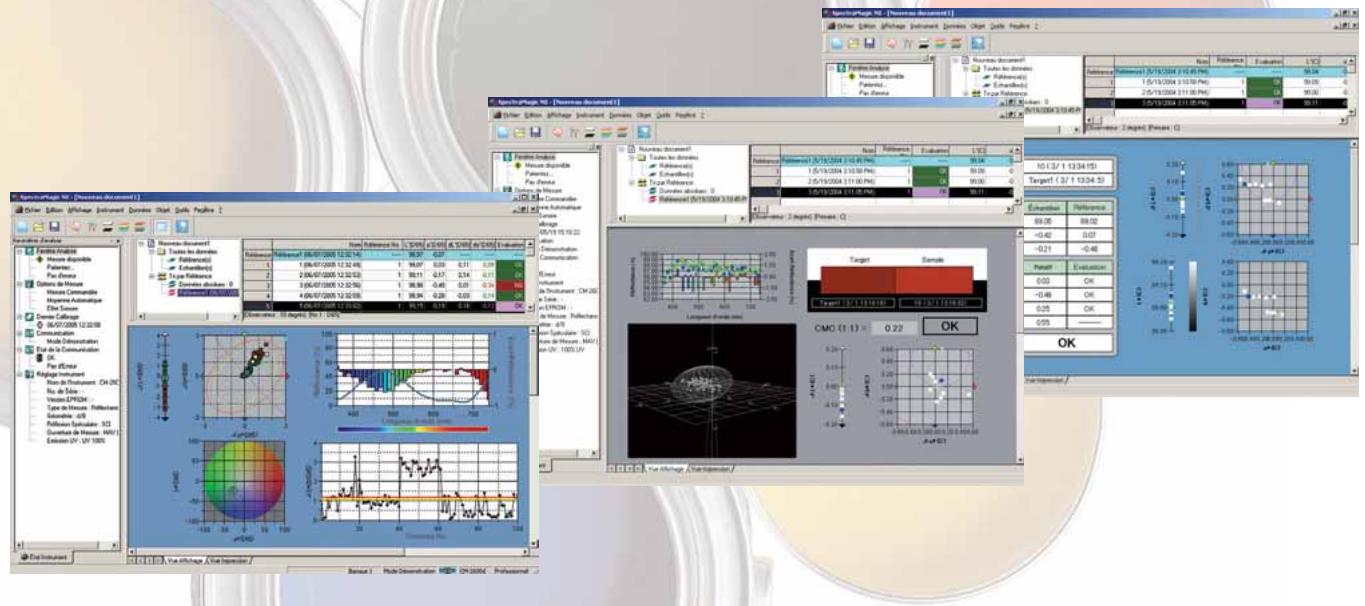1365x606 pixels.
Task: Select Données absolues item in middle window tree
Action: point(685,190)
